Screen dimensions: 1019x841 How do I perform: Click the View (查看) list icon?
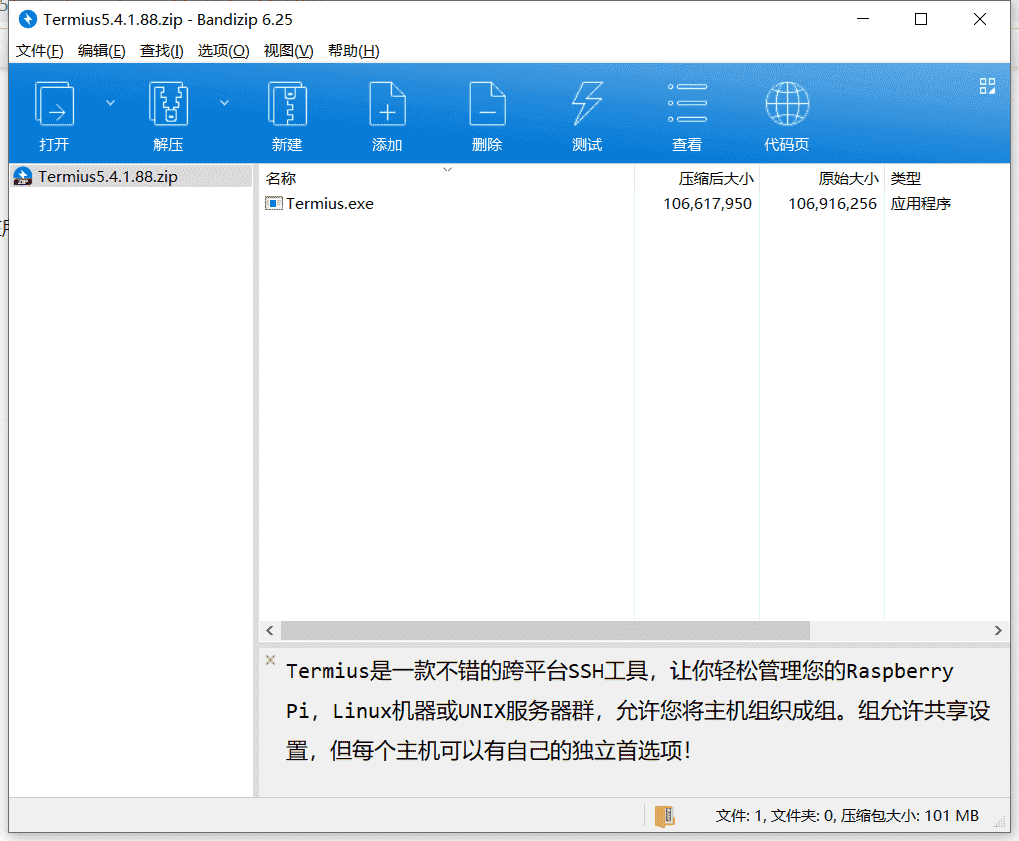point(688,103)
